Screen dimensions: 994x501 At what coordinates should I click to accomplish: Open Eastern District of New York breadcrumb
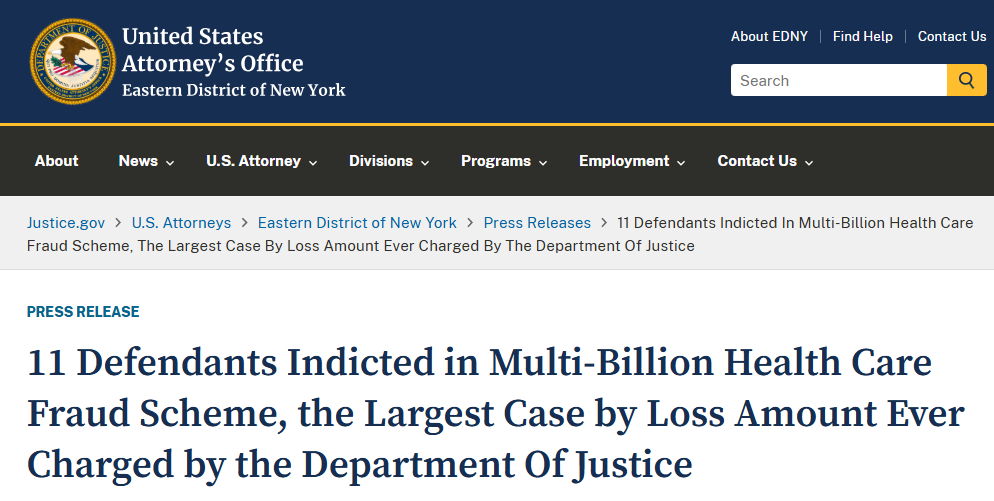(x=357, y=223)
